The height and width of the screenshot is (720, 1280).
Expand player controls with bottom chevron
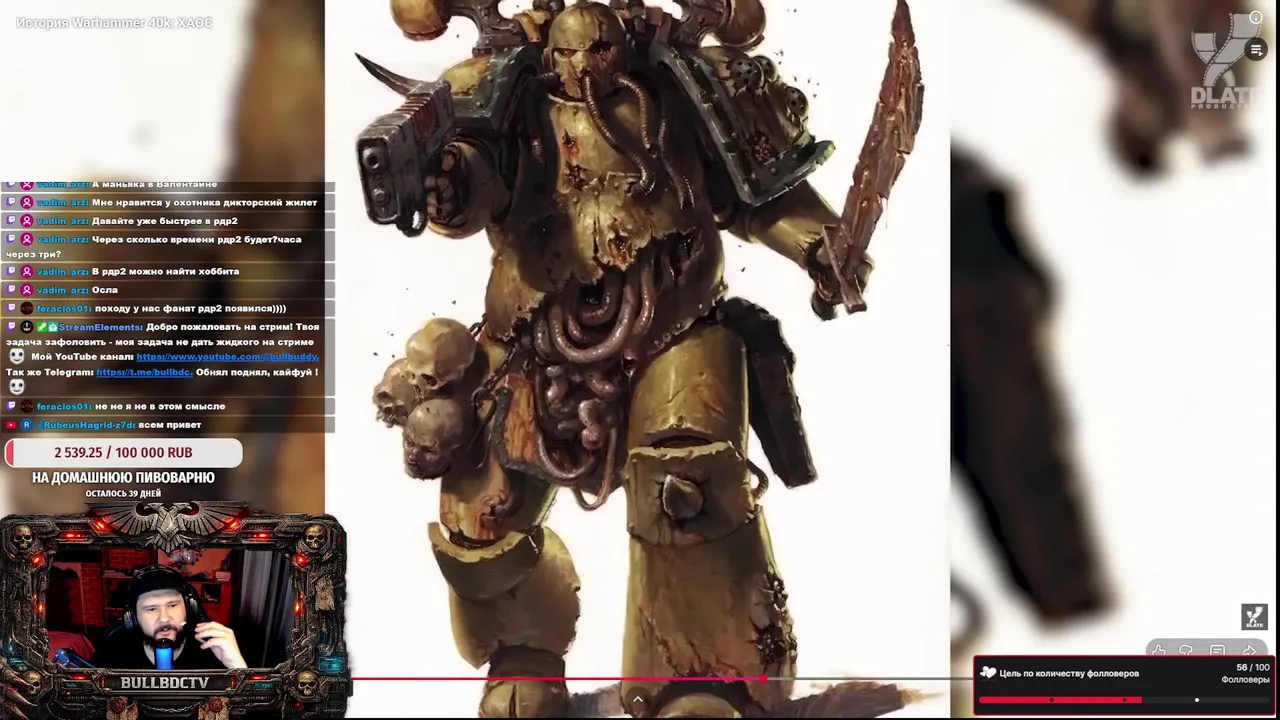tap(637, 699)
